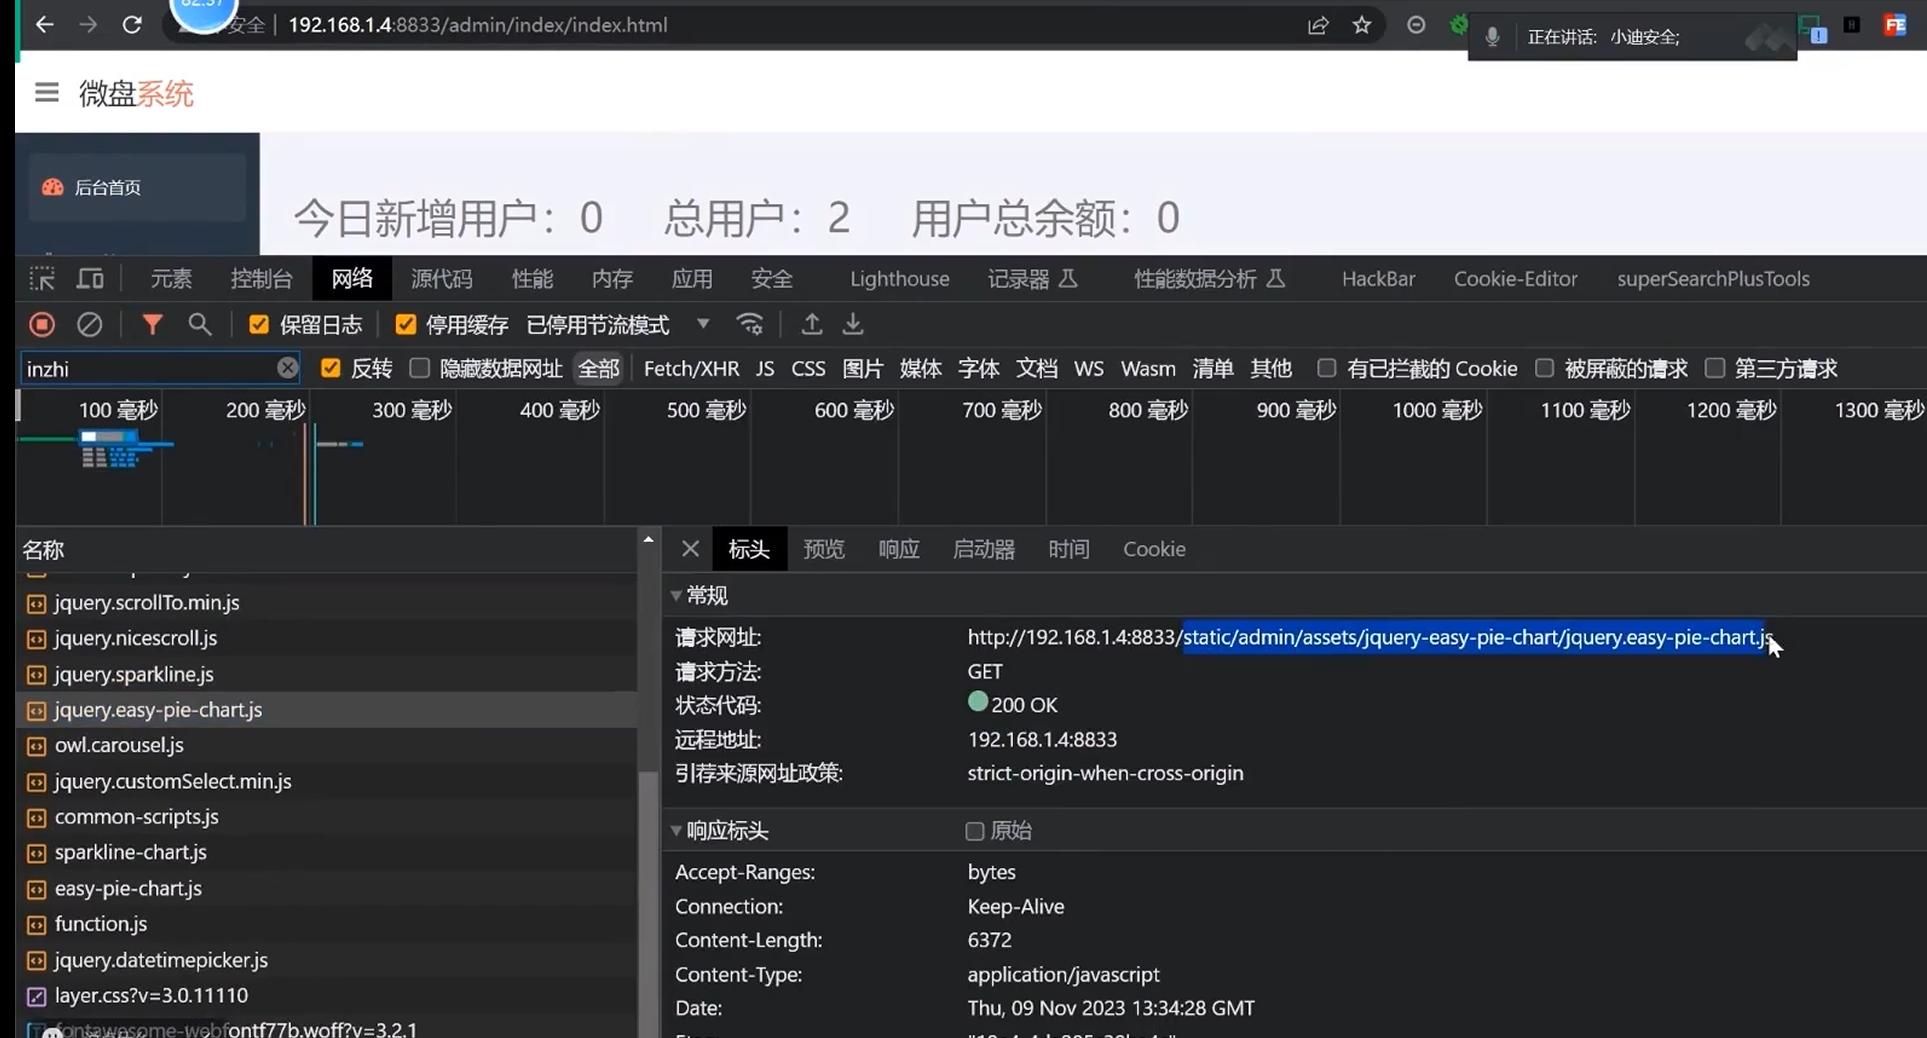Stop recording network log
The height and width of the screenshot is (1038, 1927).
42,324
